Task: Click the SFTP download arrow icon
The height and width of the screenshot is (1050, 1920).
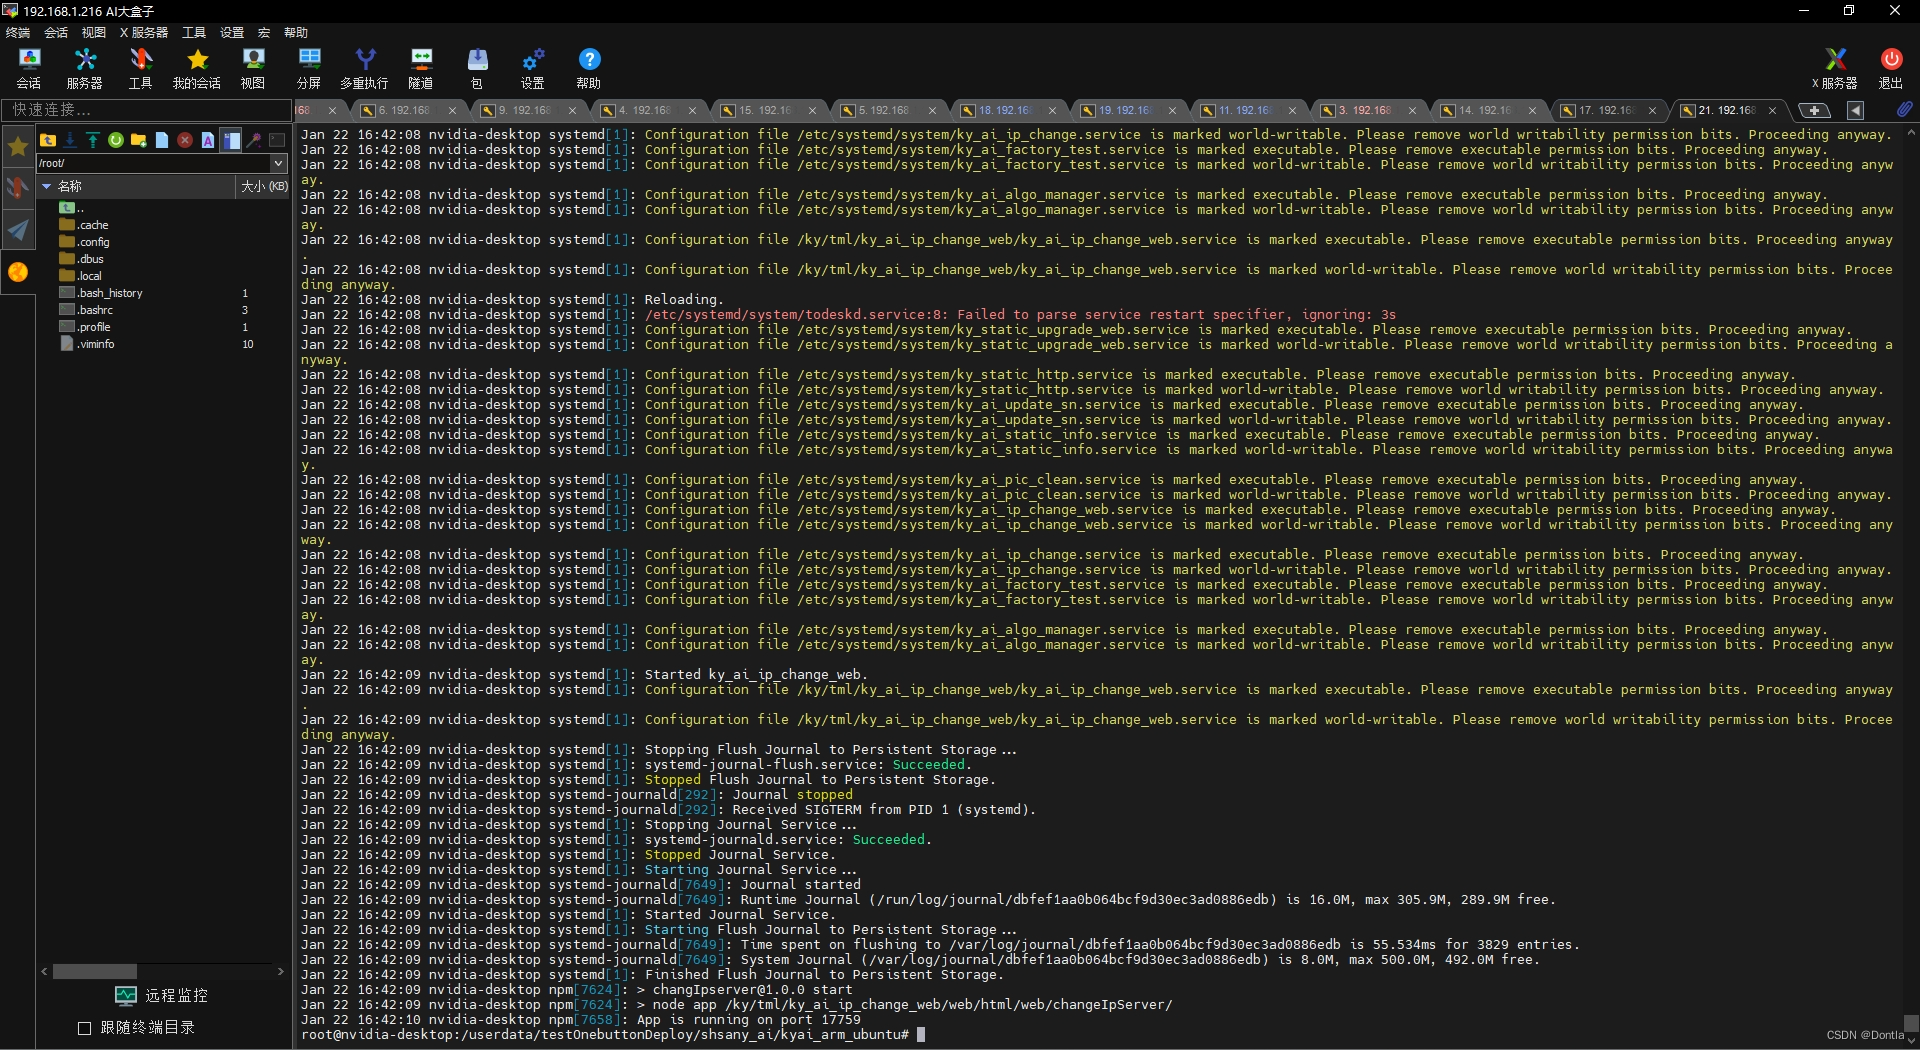Action: pos(70,140)
